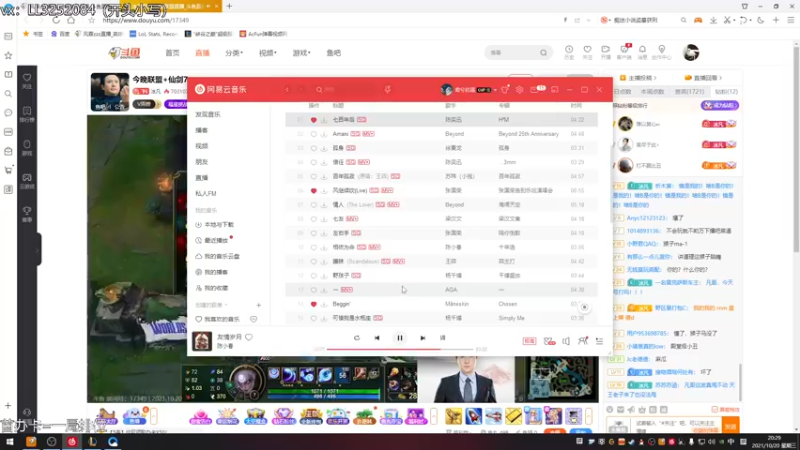
Task: Open the skin theme shirt icon
Action: pyautogui.click(x=505, y=89)
